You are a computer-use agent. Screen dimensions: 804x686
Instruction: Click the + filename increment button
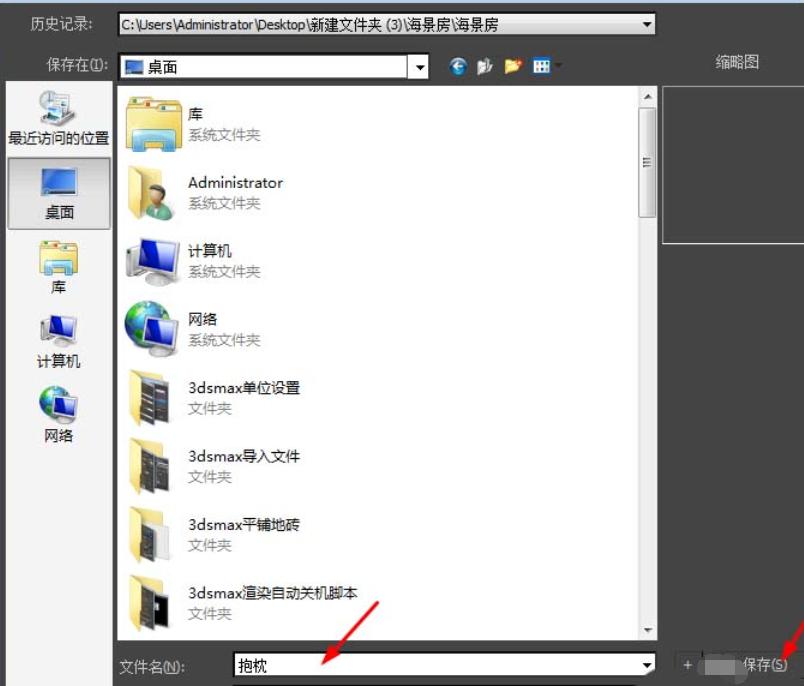pos(687,664)
